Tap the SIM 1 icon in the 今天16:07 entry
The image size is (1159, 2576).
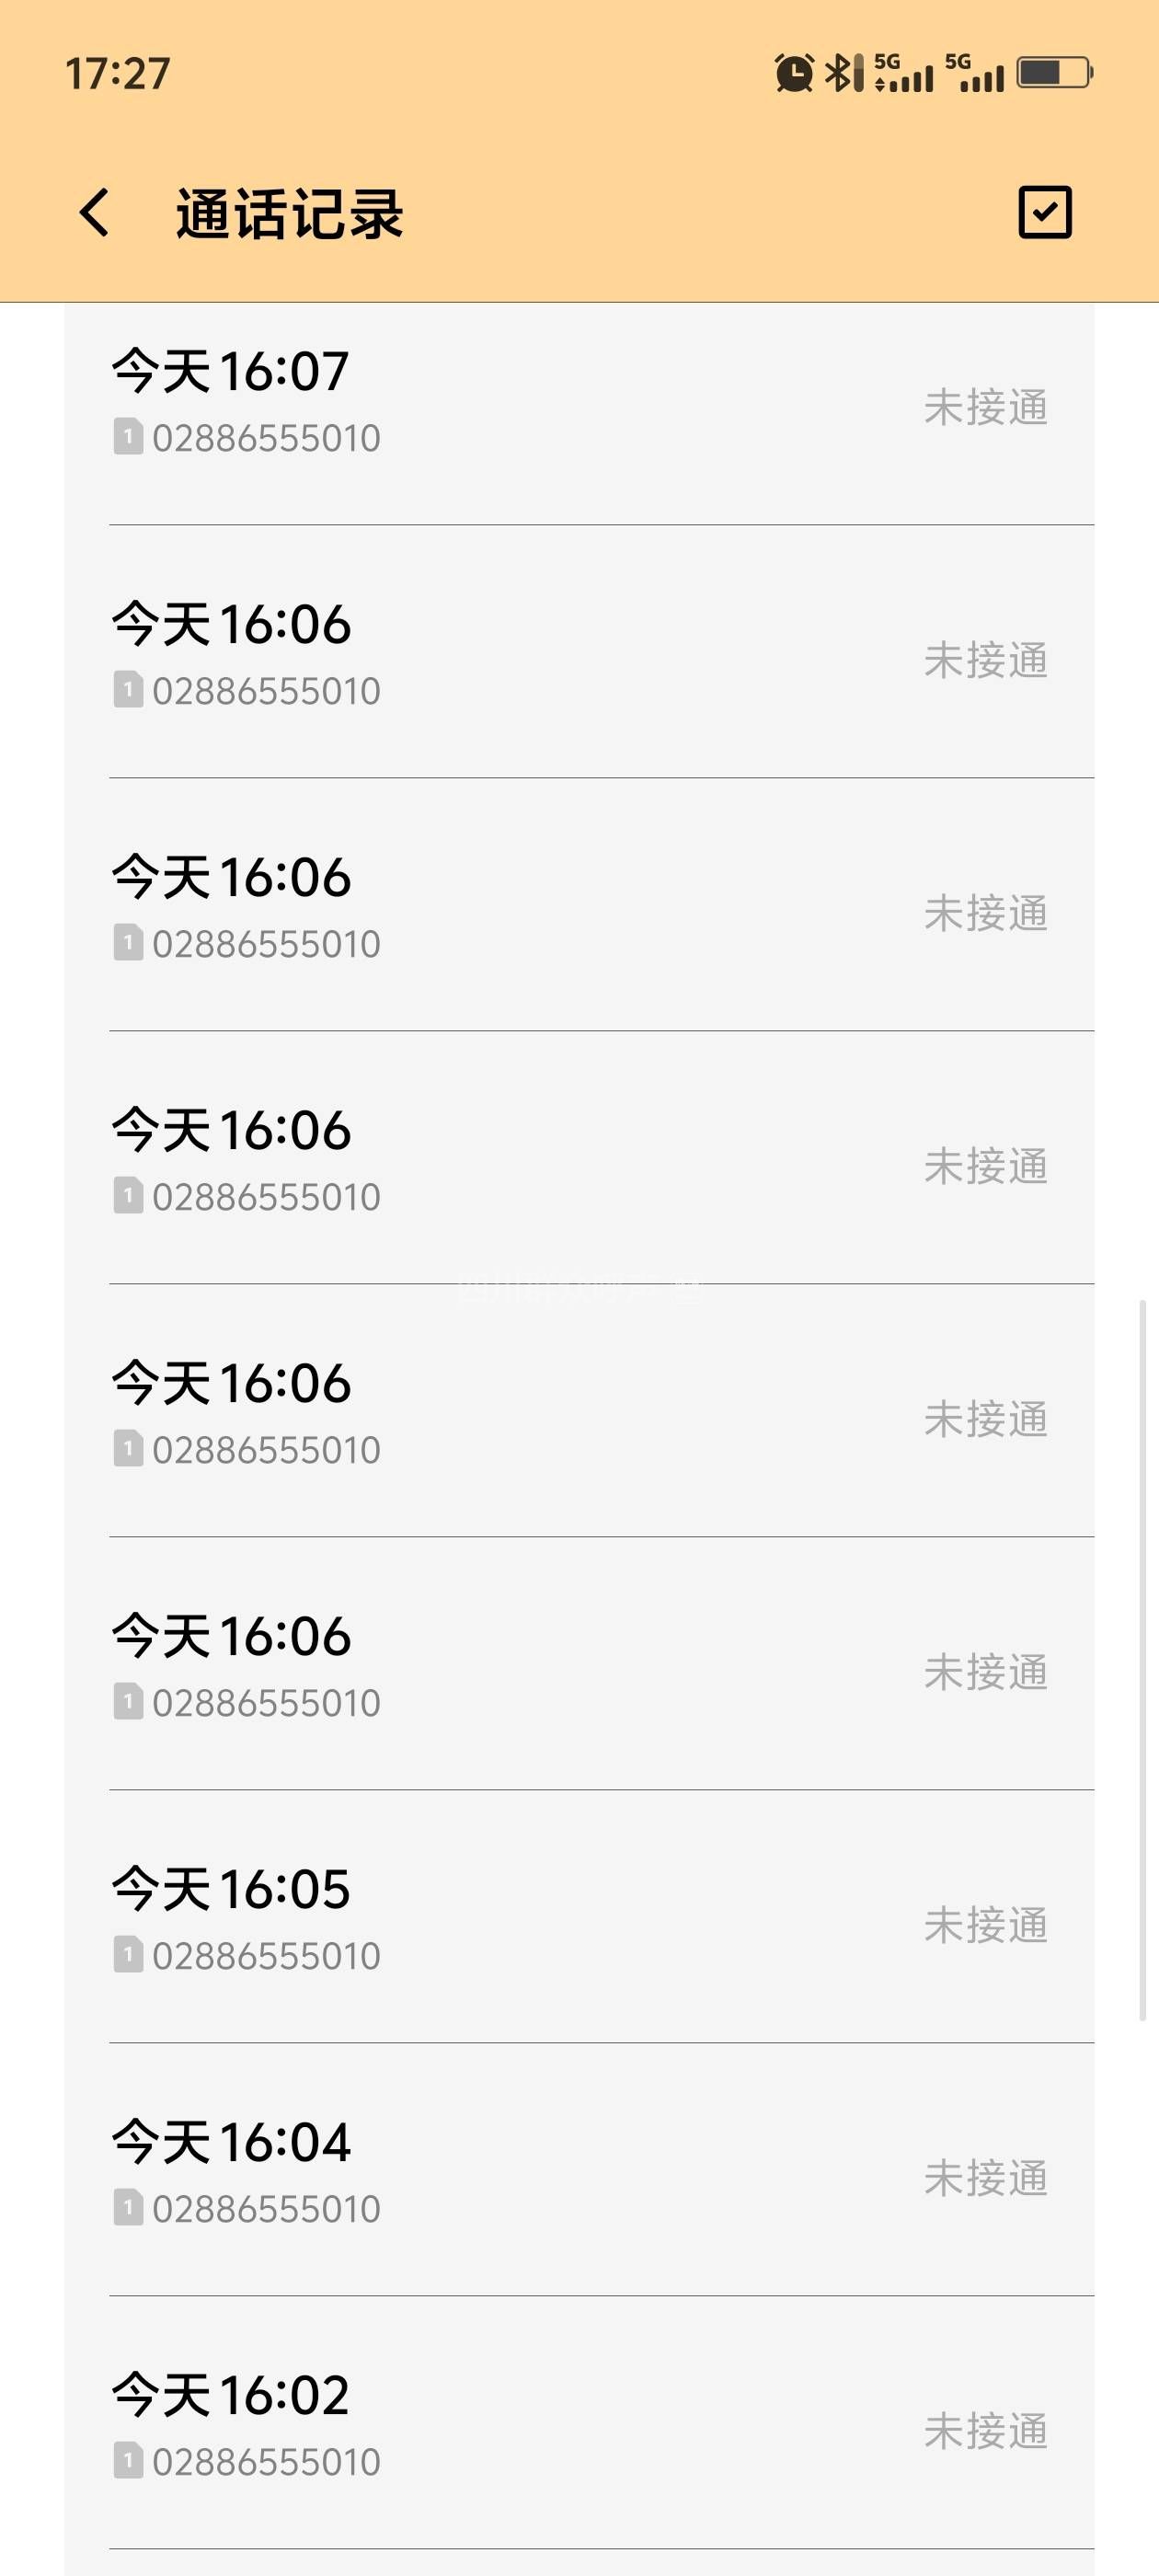[x=128, y=437]
